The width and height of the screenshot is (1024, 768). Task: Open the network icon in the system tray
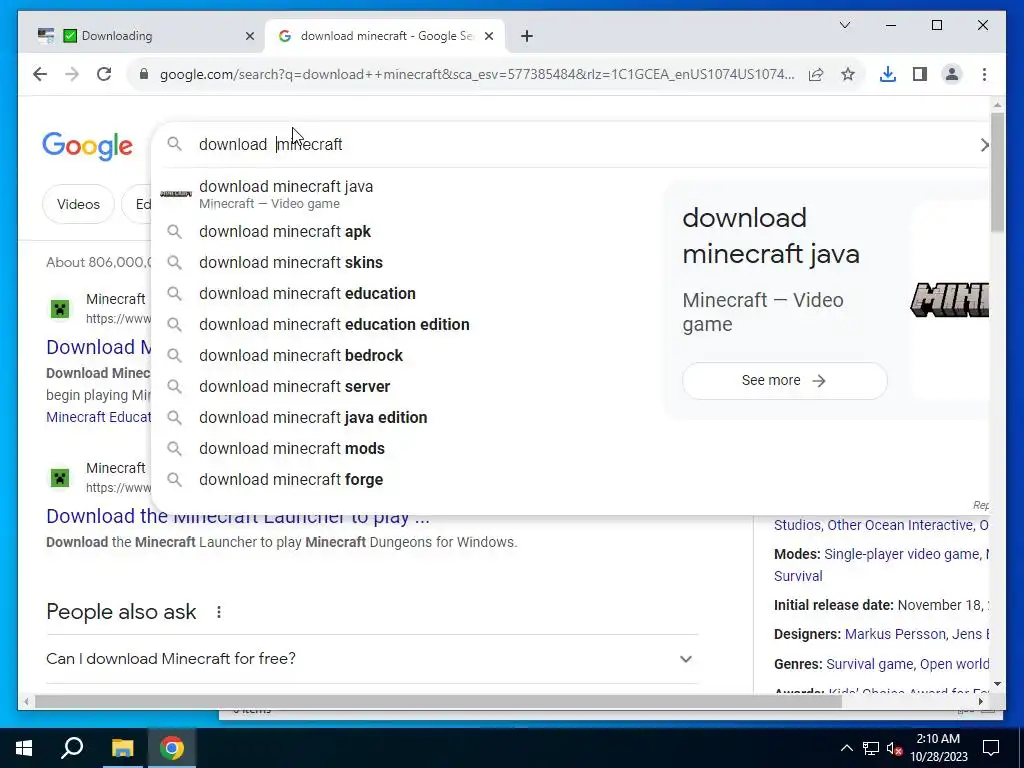871,748
